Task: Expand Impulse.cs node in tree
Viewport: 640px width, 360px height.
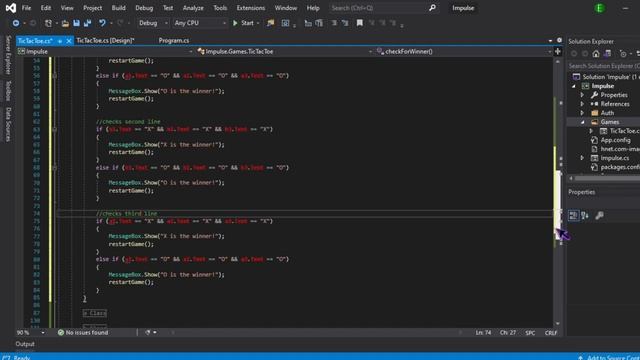Action: point(582,158)
